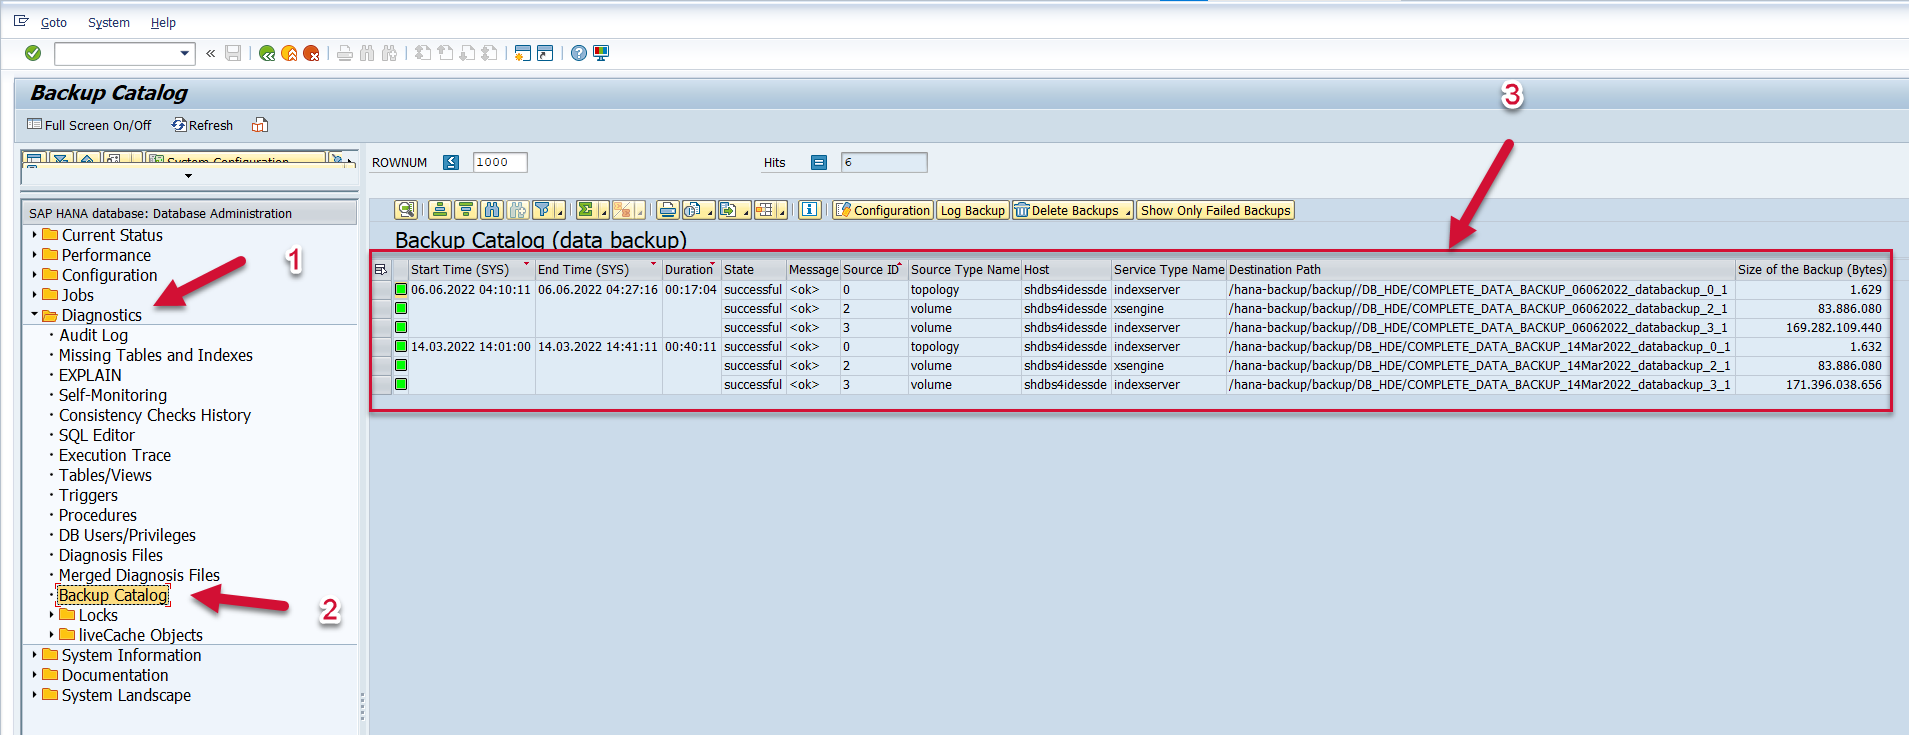
Task: Select the row starting 06.06.2022 04:10:11 via row selector
Action: point(381,290)
